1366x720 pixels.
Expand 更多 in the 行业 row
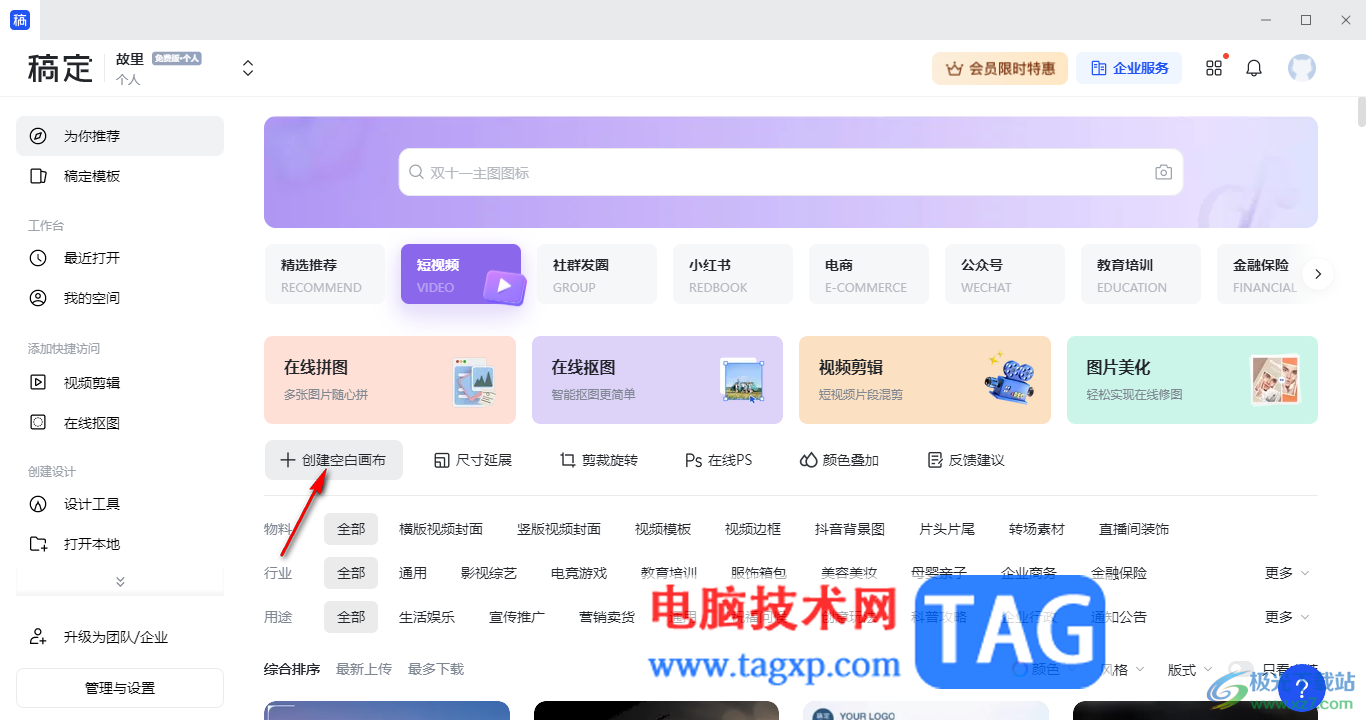1287,573
